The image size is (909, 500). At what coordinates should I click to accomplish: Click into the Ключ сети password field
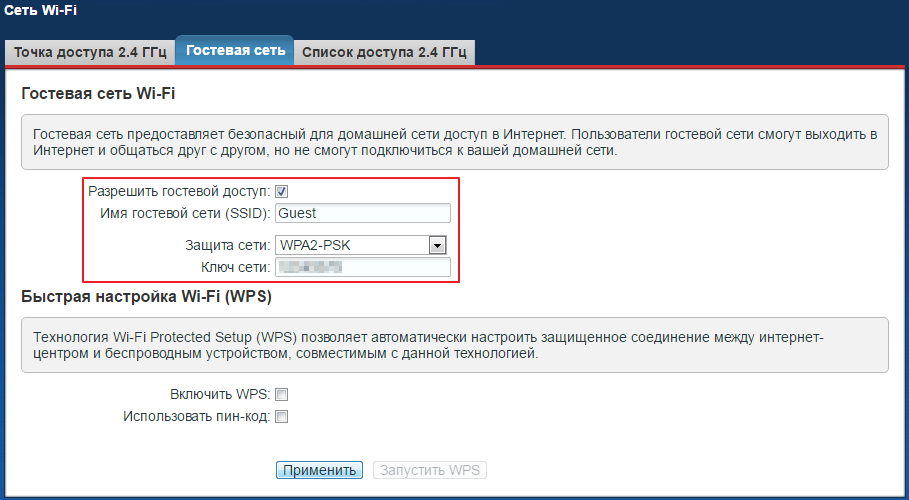[363, 267]
